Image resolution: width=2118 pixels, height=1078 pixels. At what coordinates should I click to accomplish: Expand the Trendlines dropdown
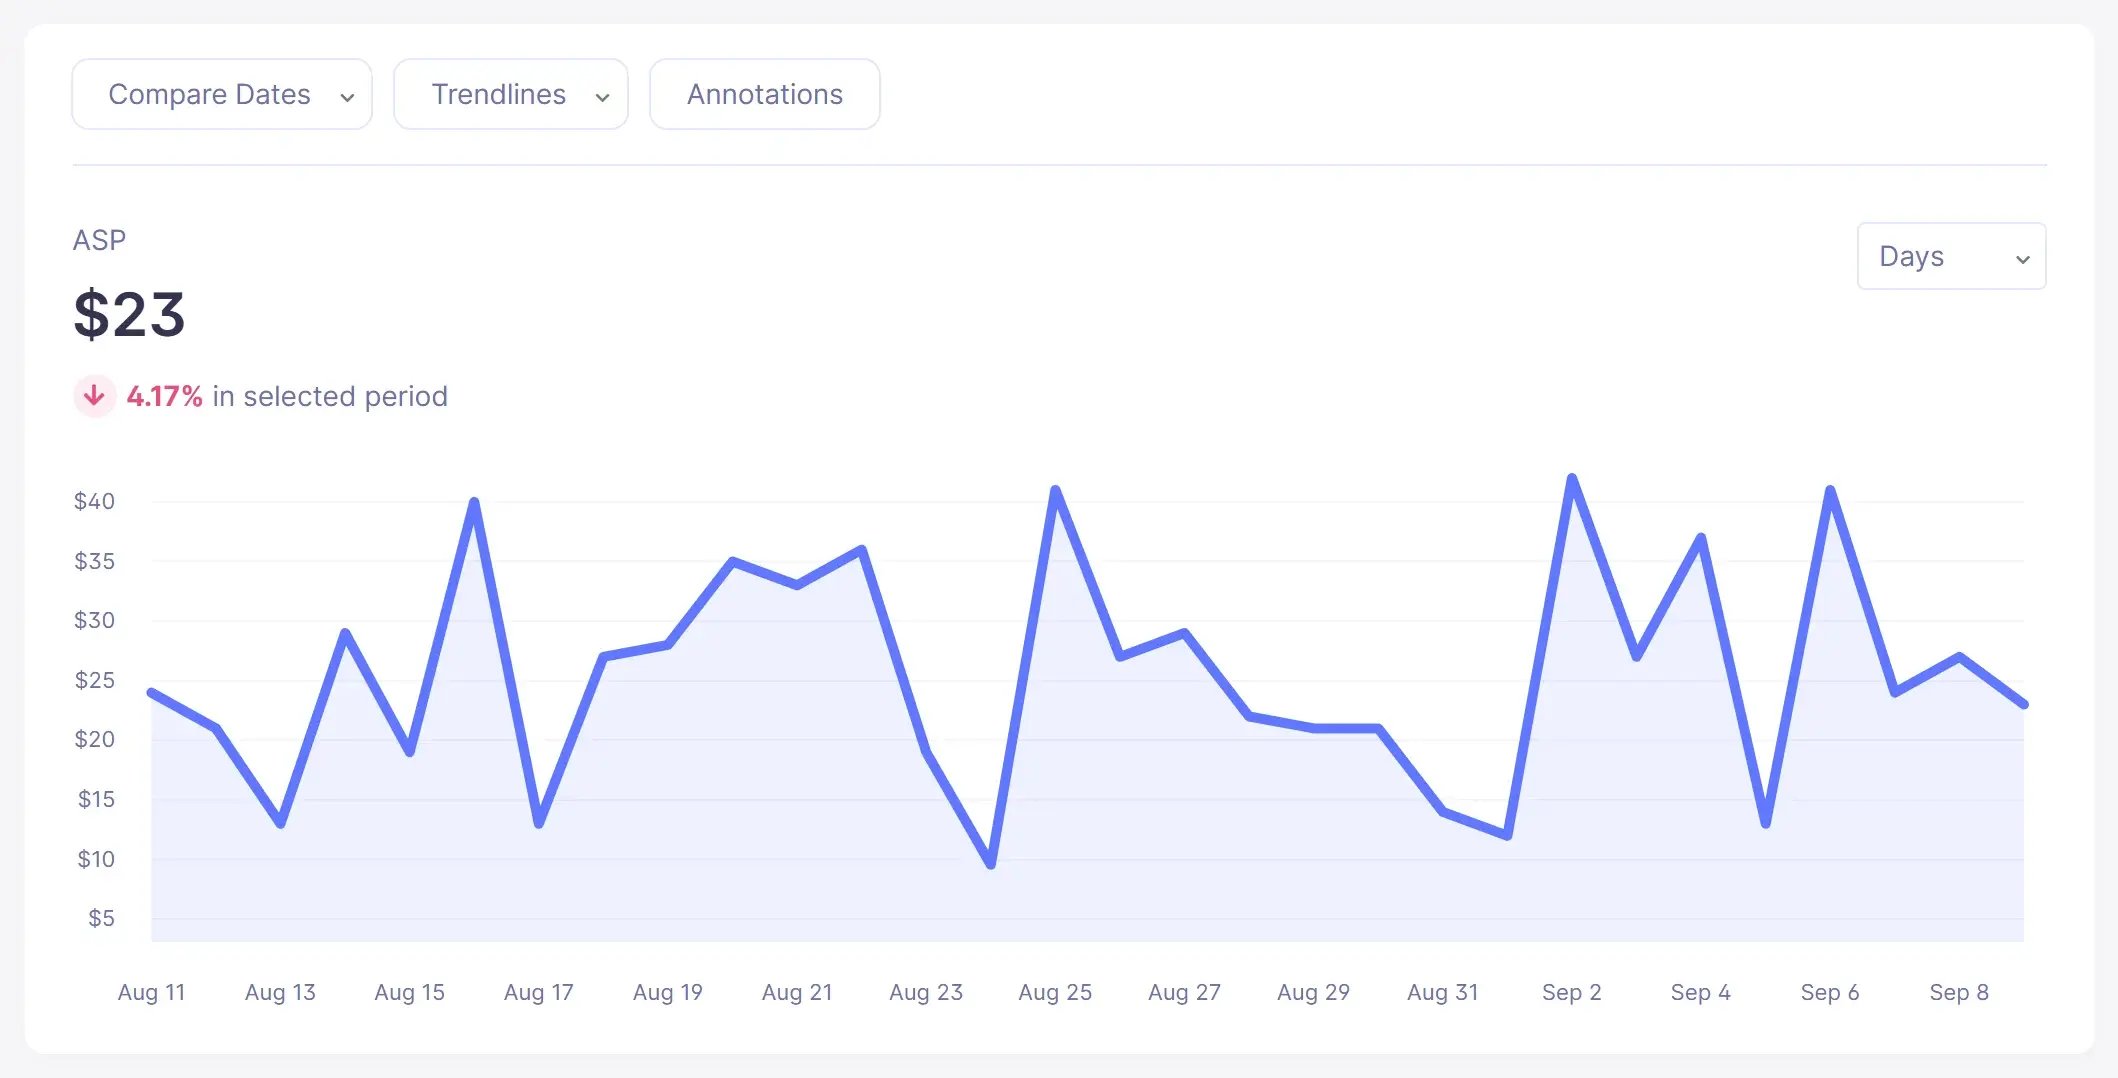[511, 94]
